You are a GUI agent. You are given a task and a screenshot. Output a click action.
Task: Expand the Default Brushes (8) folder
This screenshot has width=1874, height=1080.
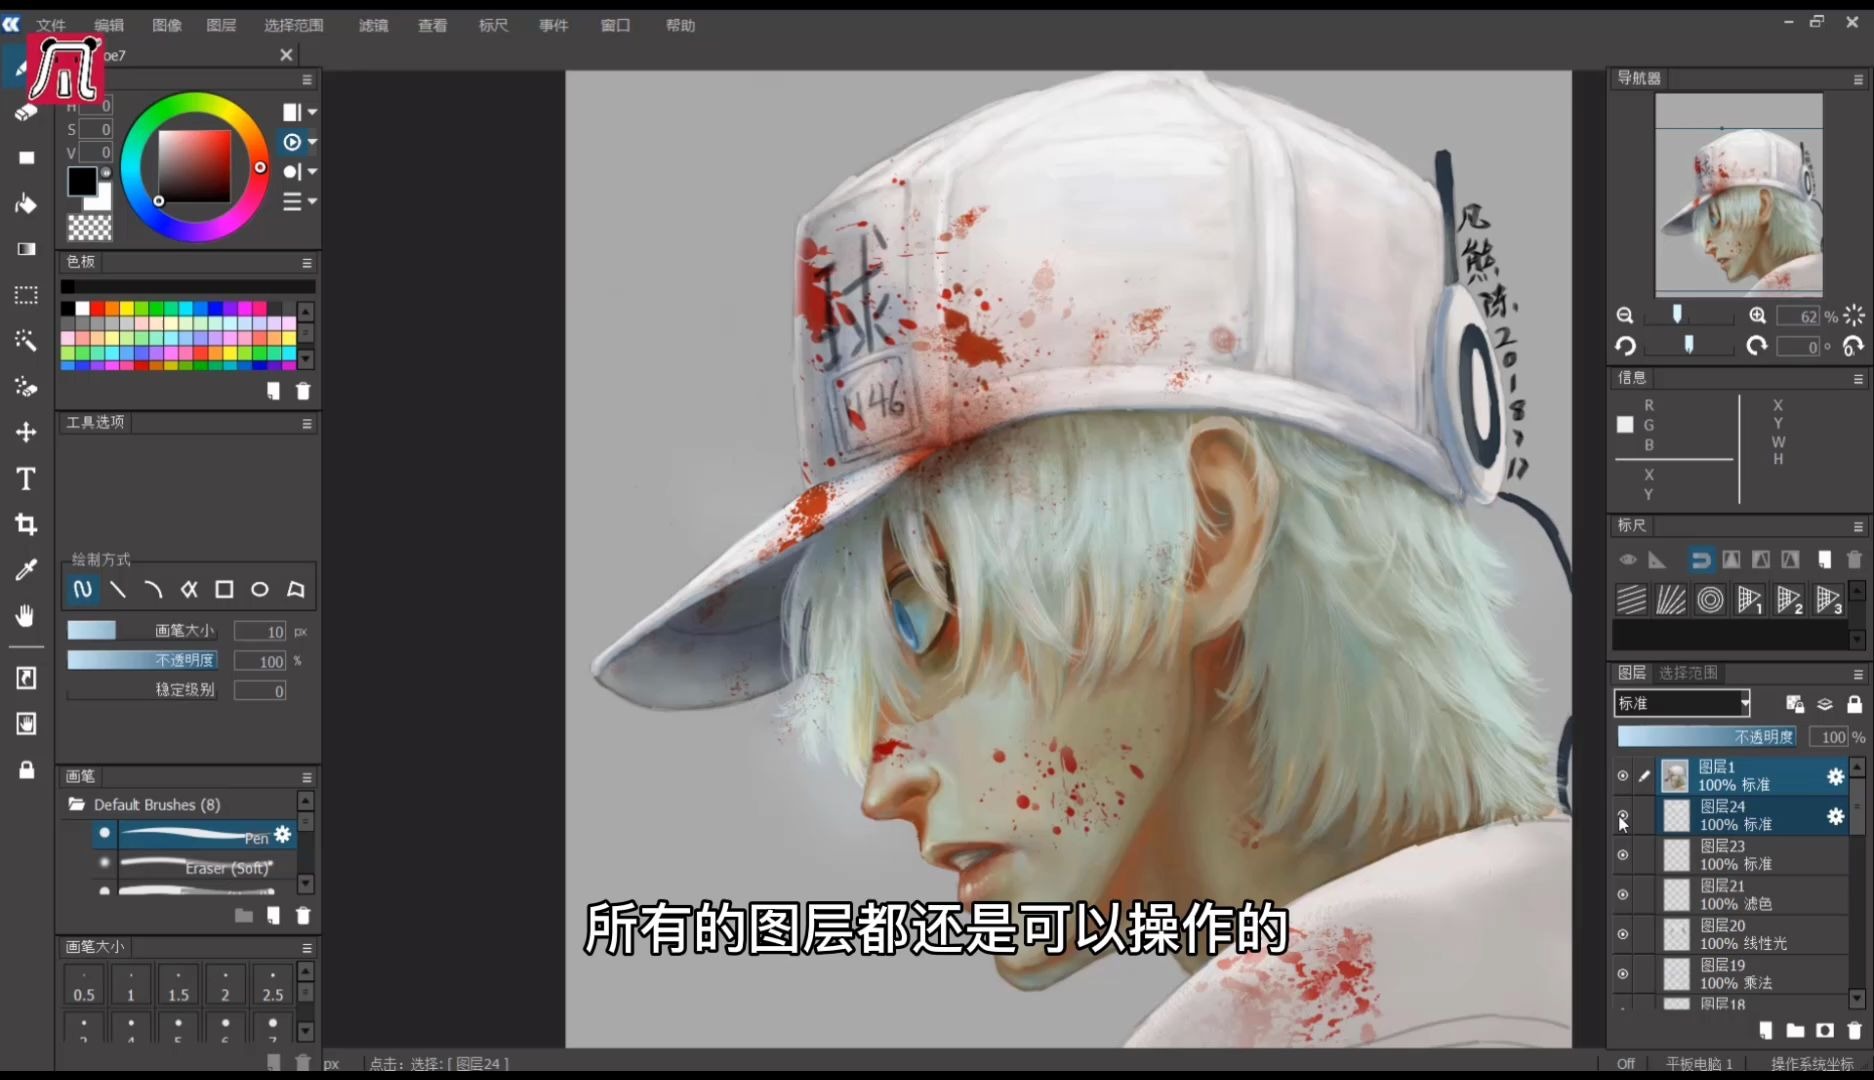click(77, 804)
